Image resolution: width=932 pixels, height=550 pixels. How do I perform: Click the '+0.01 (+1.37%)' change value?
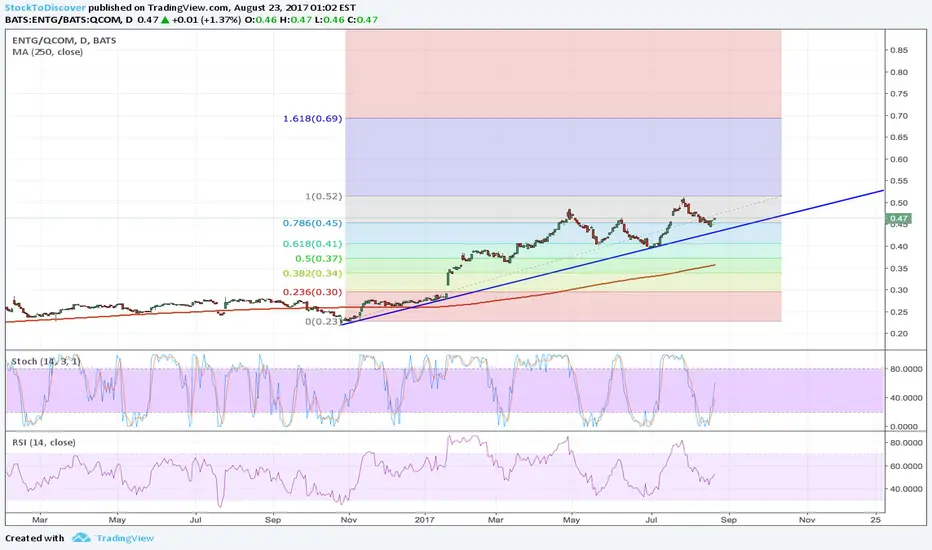tap(206, 20)
